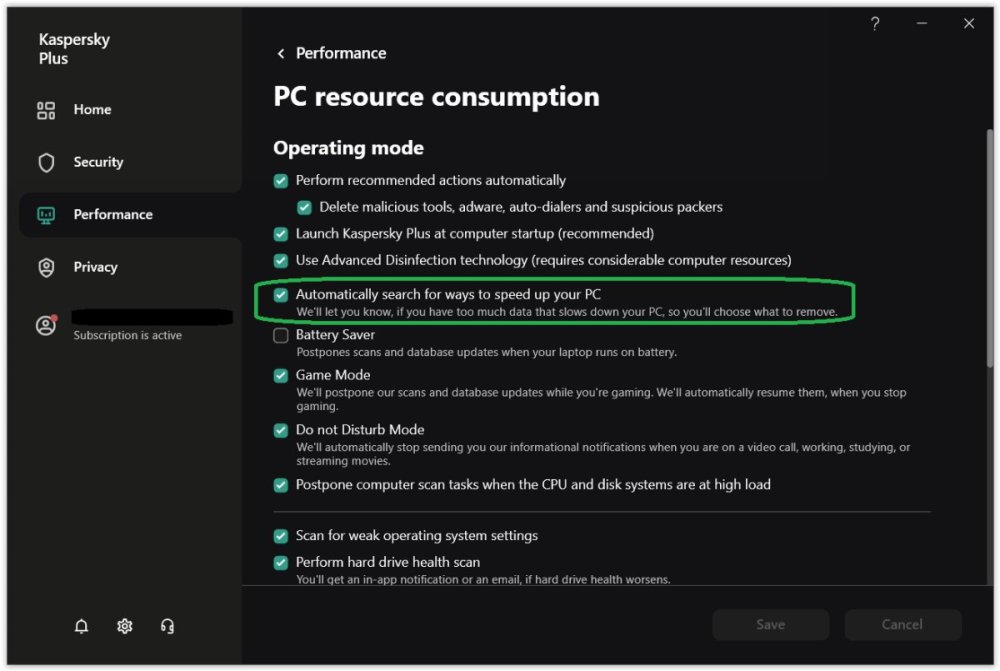Select the Privacy menu item
Image resolution: width=1000 pixels, height=671 pixels.
click(95, 267)
